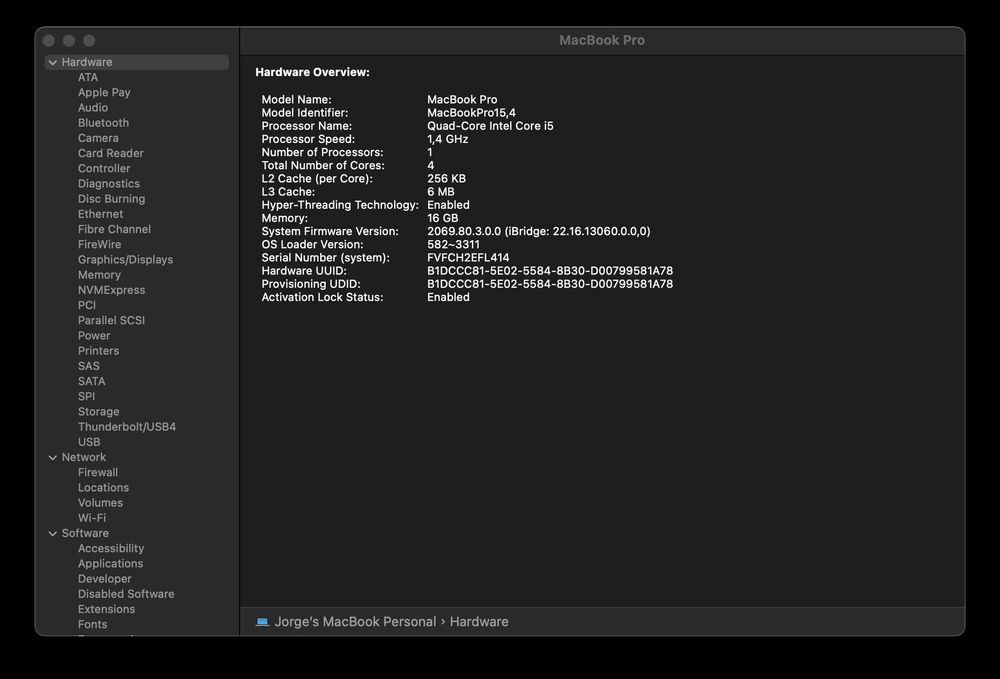Viewport: 1000px width, 679px height.
Task: Select Controller in the sidebar
Action: [x=104, y=168]
